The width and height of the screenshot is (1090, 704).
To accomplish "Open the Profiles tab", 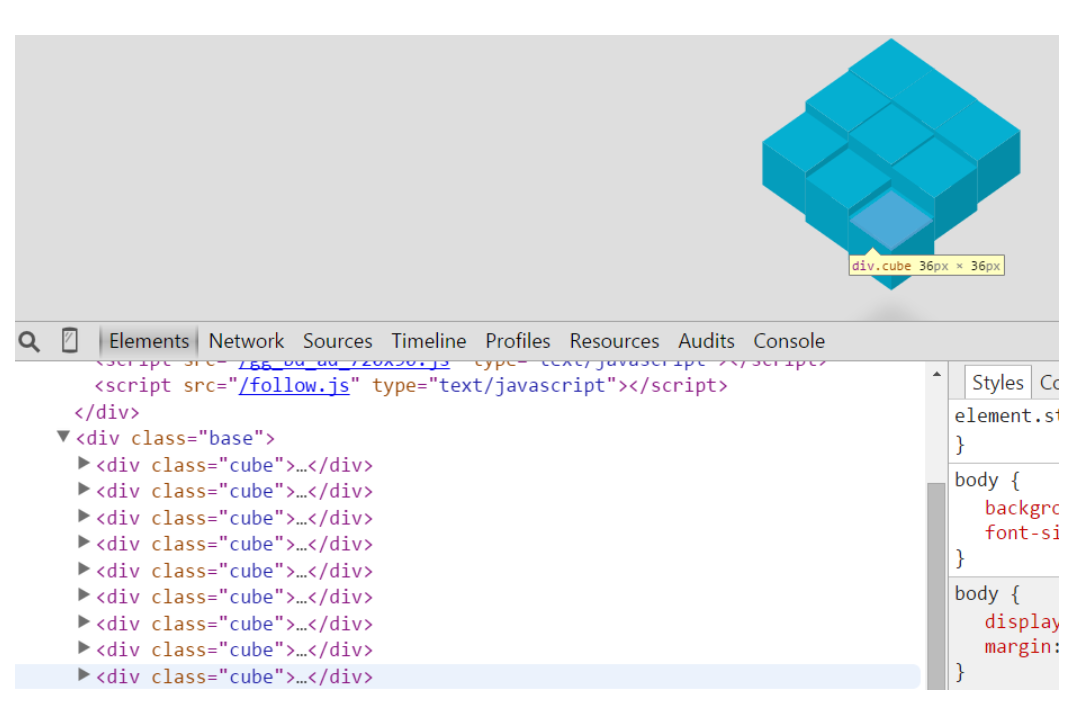I will tap(517, 341).
